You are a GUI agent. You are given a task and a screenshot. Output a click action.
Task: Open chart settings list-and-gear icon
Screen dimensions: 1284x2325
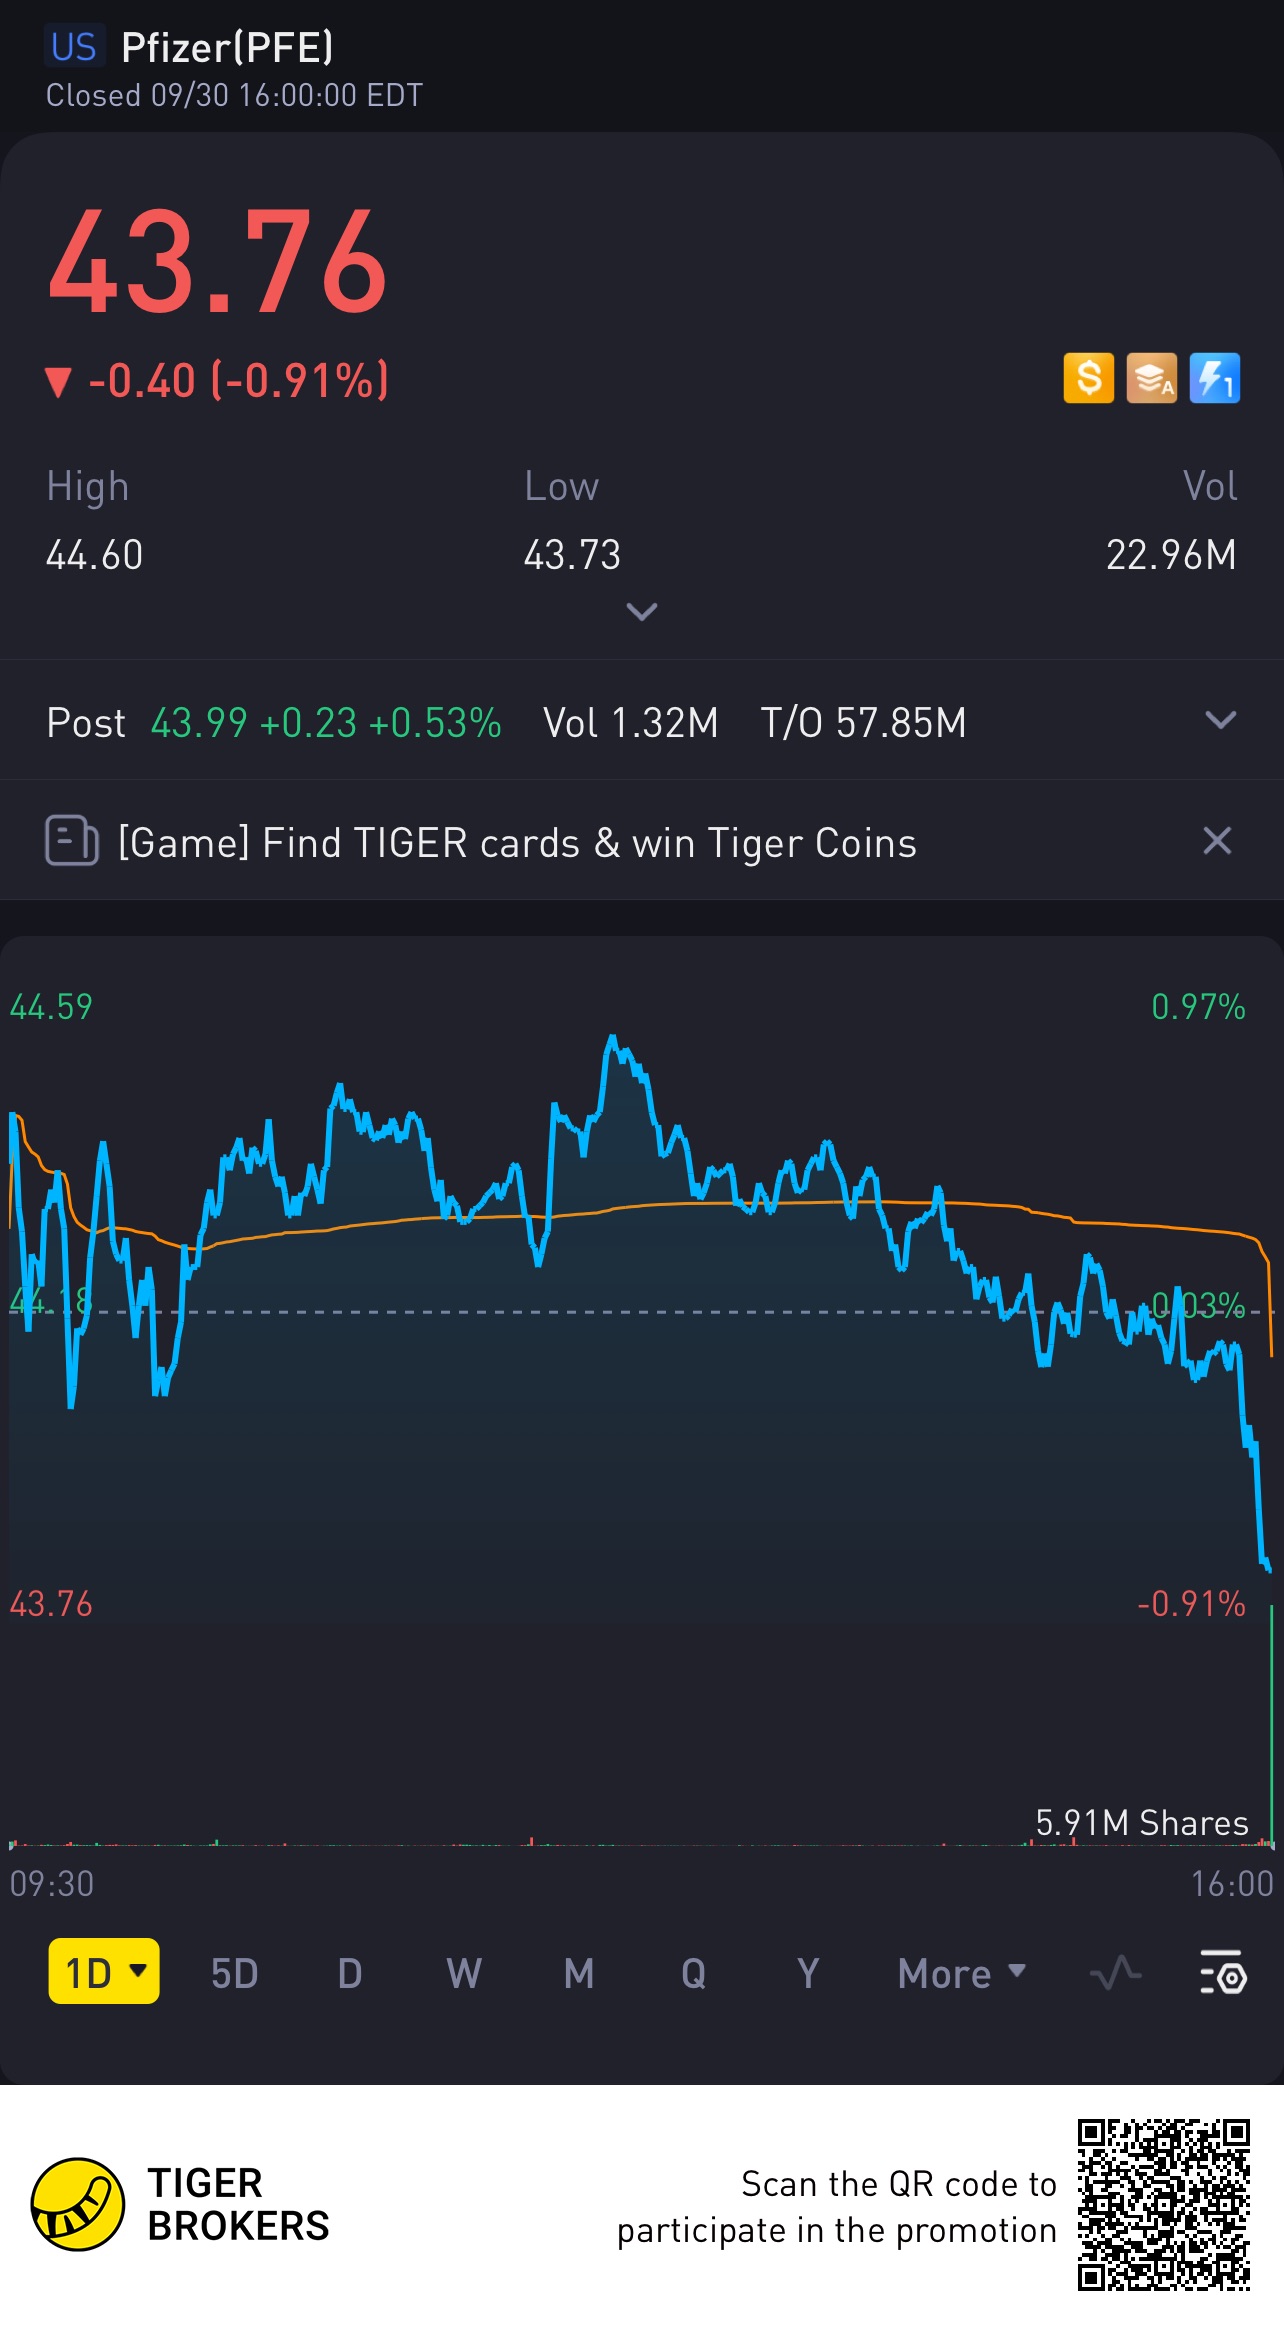[x=1222, y=1974]
